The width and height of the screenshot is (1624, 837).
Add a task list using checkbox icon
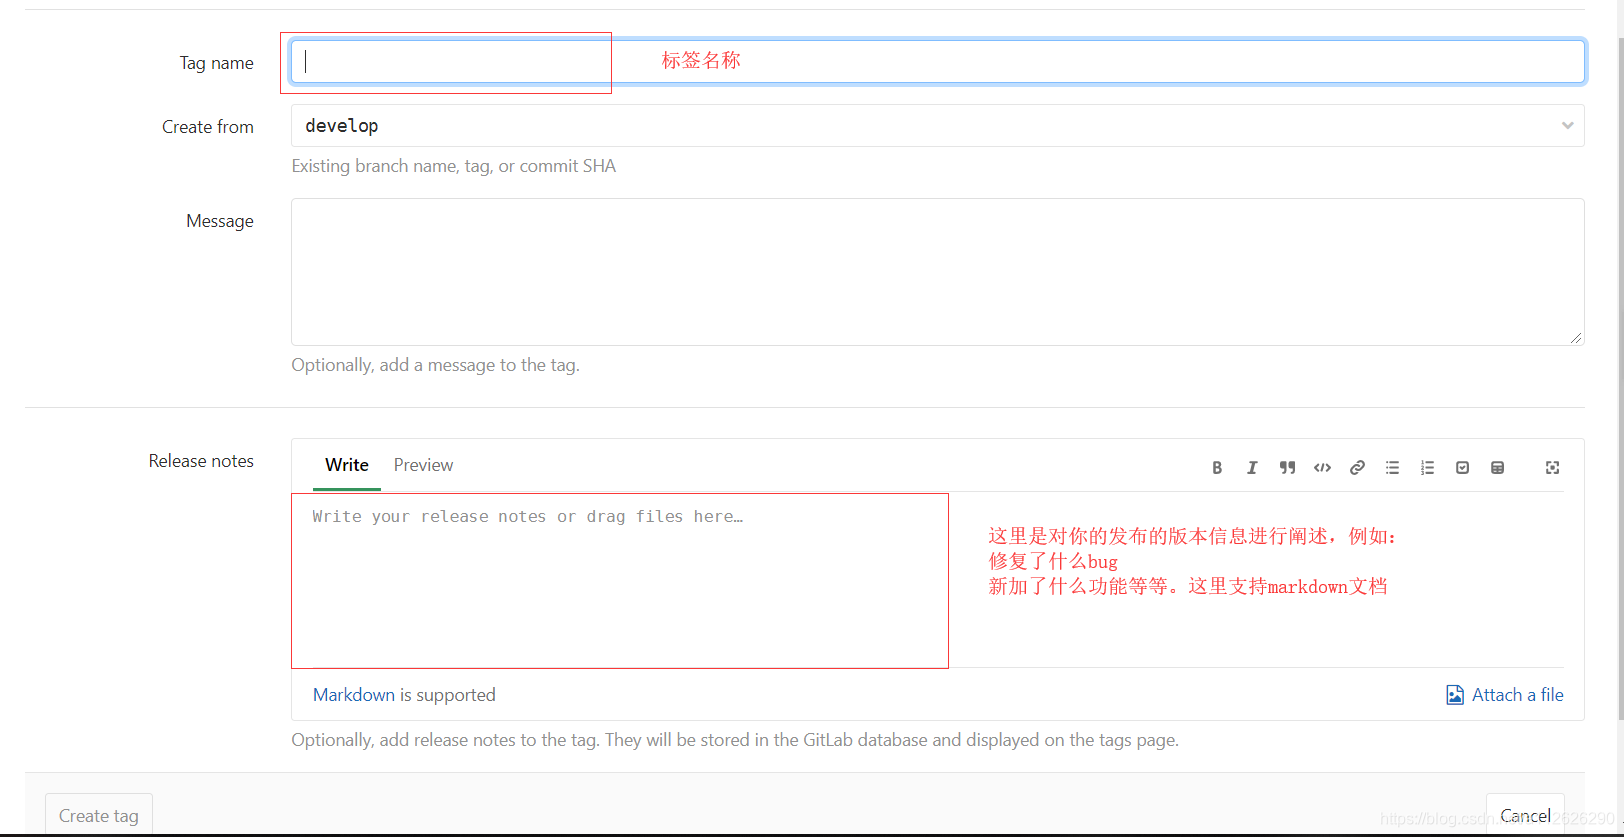click(1462, 467)
